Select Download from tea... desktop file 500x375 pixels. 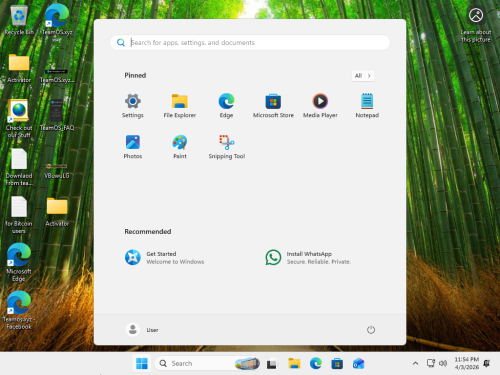point(19,167)
